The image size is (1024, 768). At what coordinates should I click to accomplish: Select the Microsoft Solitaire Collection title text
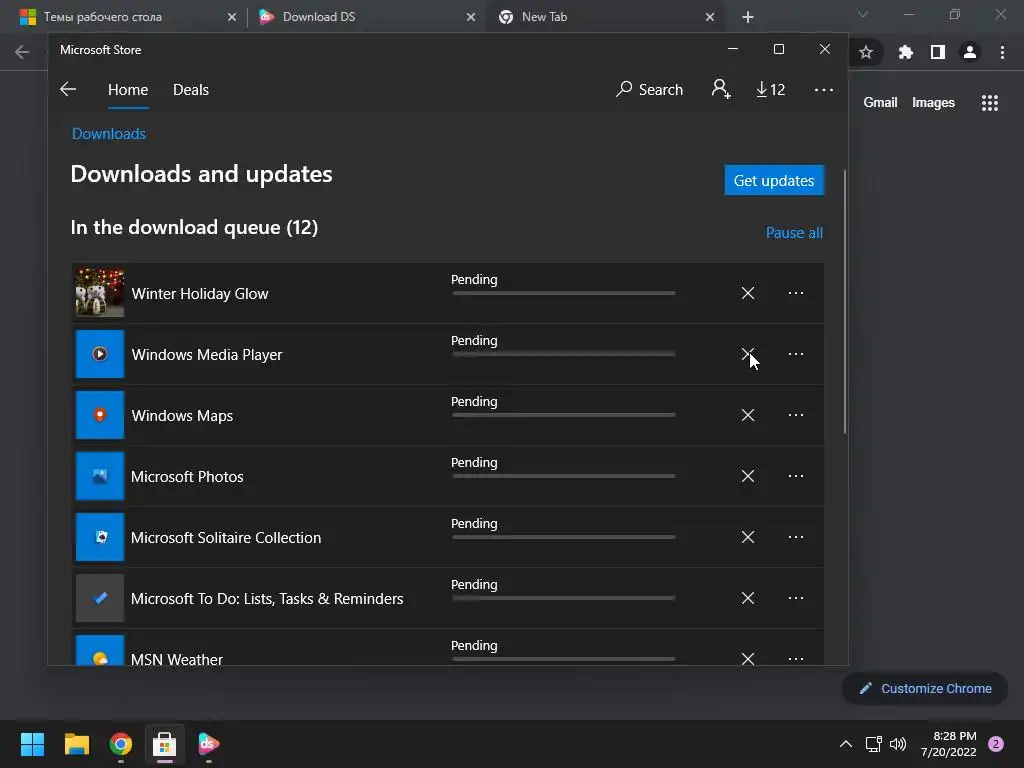click(x=226, y=537)
